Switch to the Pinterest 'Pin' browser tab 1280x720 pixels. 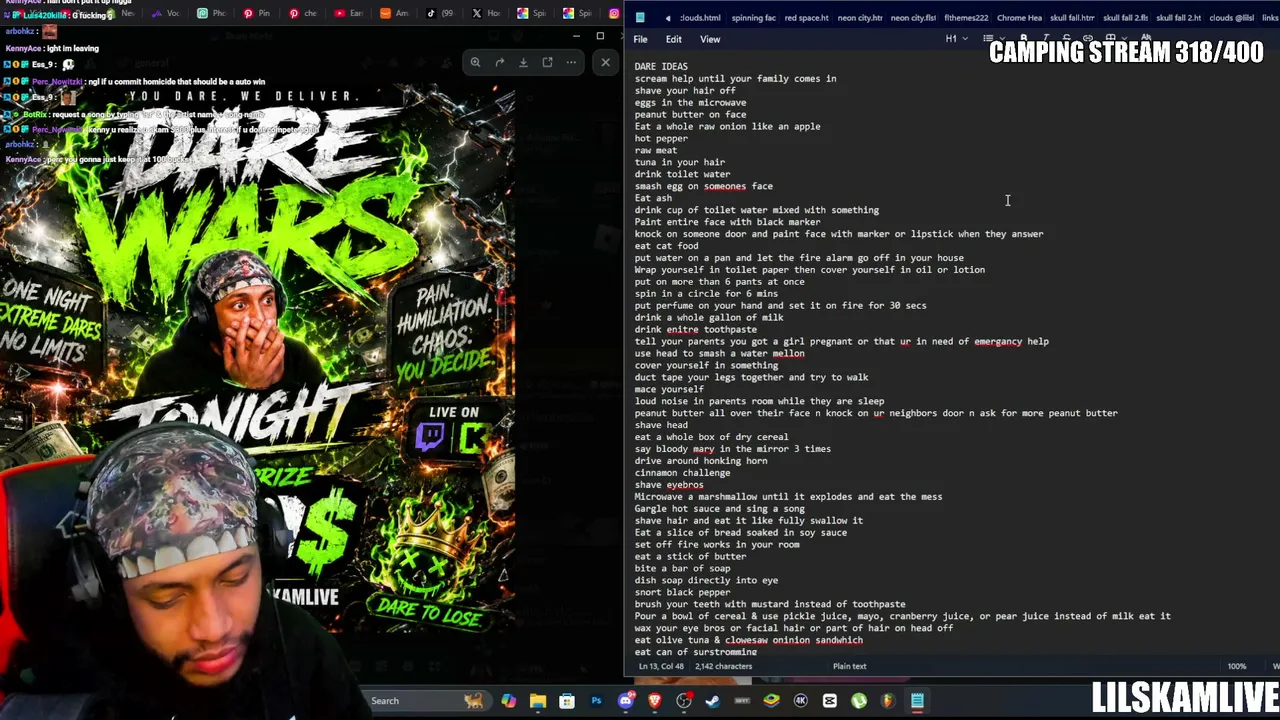[257, 13]
